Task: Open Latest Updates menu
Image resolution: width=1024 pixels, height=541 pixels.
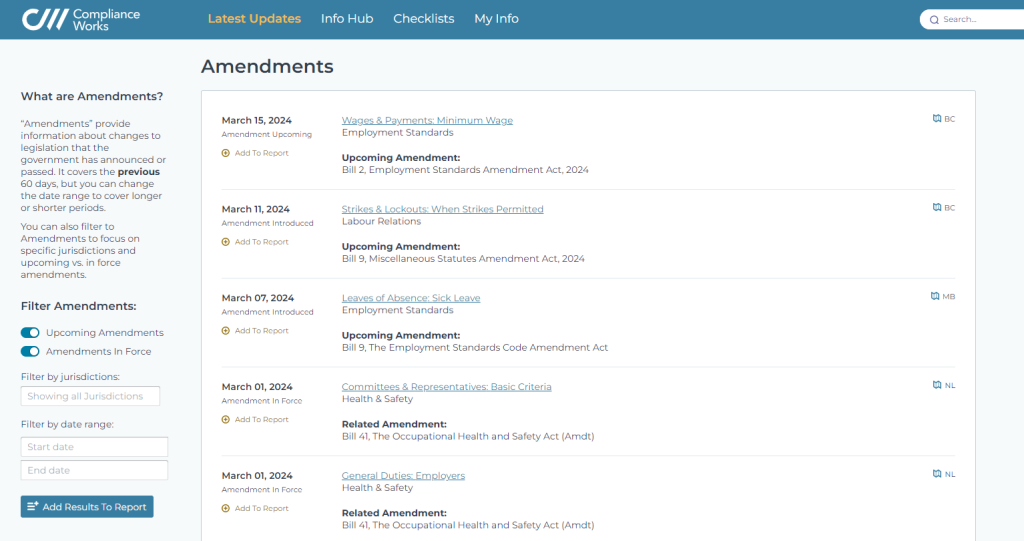Action: tap(254, 19)
